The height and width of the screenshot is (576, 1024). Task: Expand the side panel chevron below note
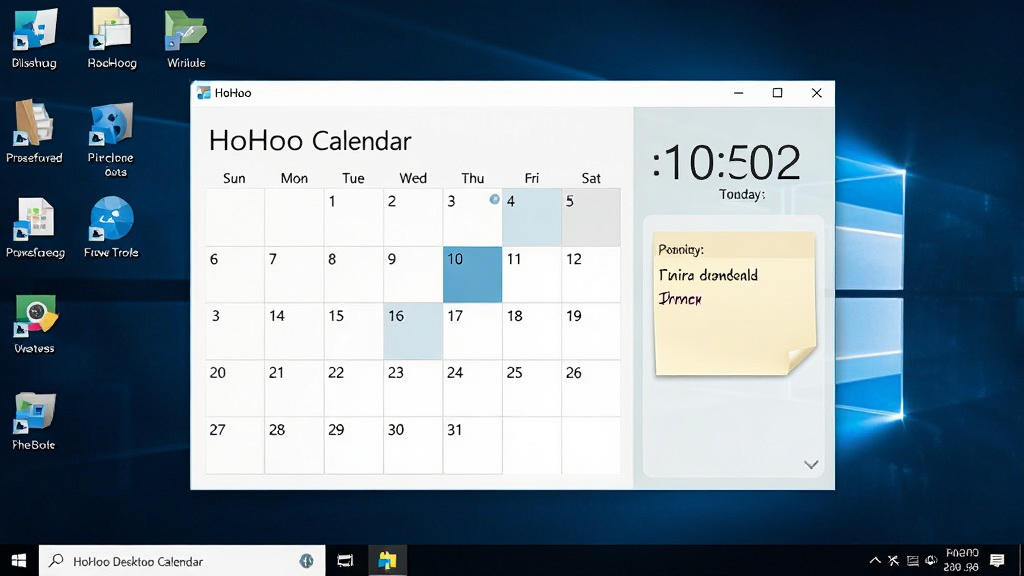click(x=811, y=464)
